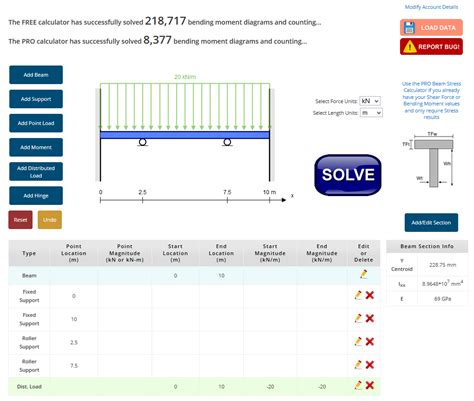Click the Add Point Load button
The width and height of the screenshot is (474, 401).
pos(36,124)
